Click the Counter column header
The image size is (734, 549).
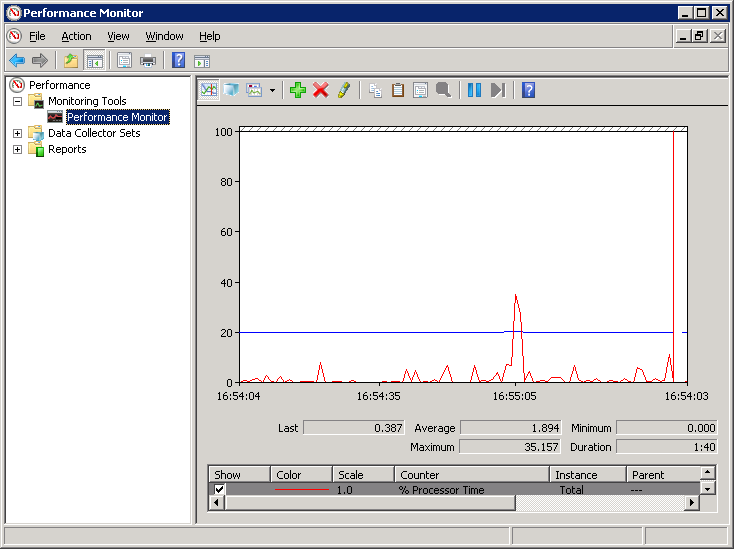tap(472, 475)
